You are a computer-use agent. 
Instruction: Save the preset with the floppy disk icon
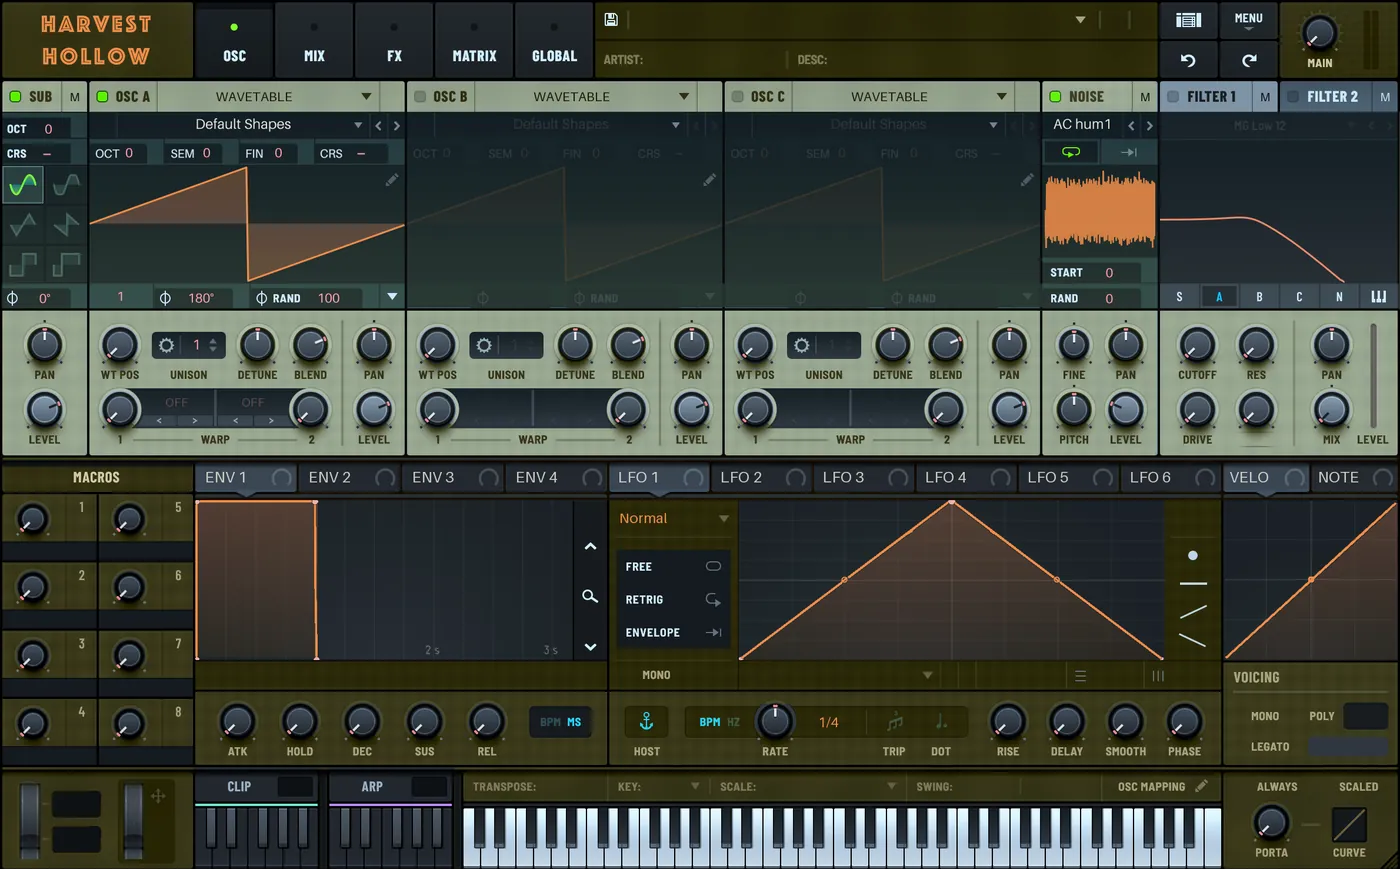tap(611, 19)
